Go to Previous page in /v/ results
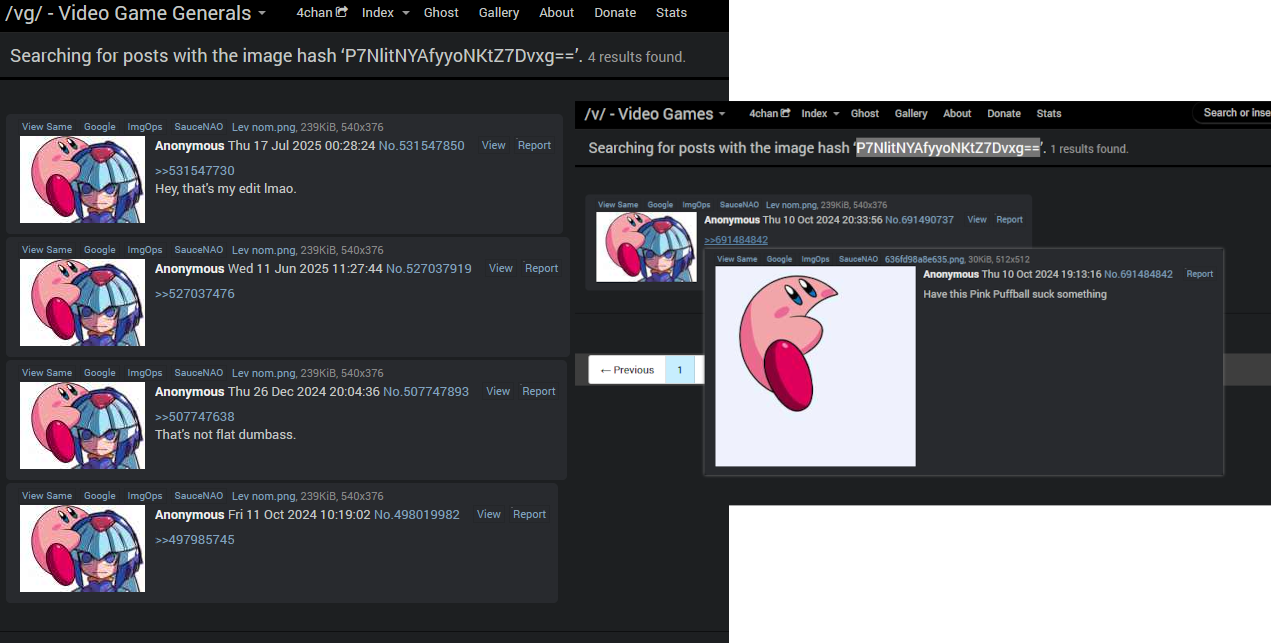1271x643 pixels. tap(627, 370)
